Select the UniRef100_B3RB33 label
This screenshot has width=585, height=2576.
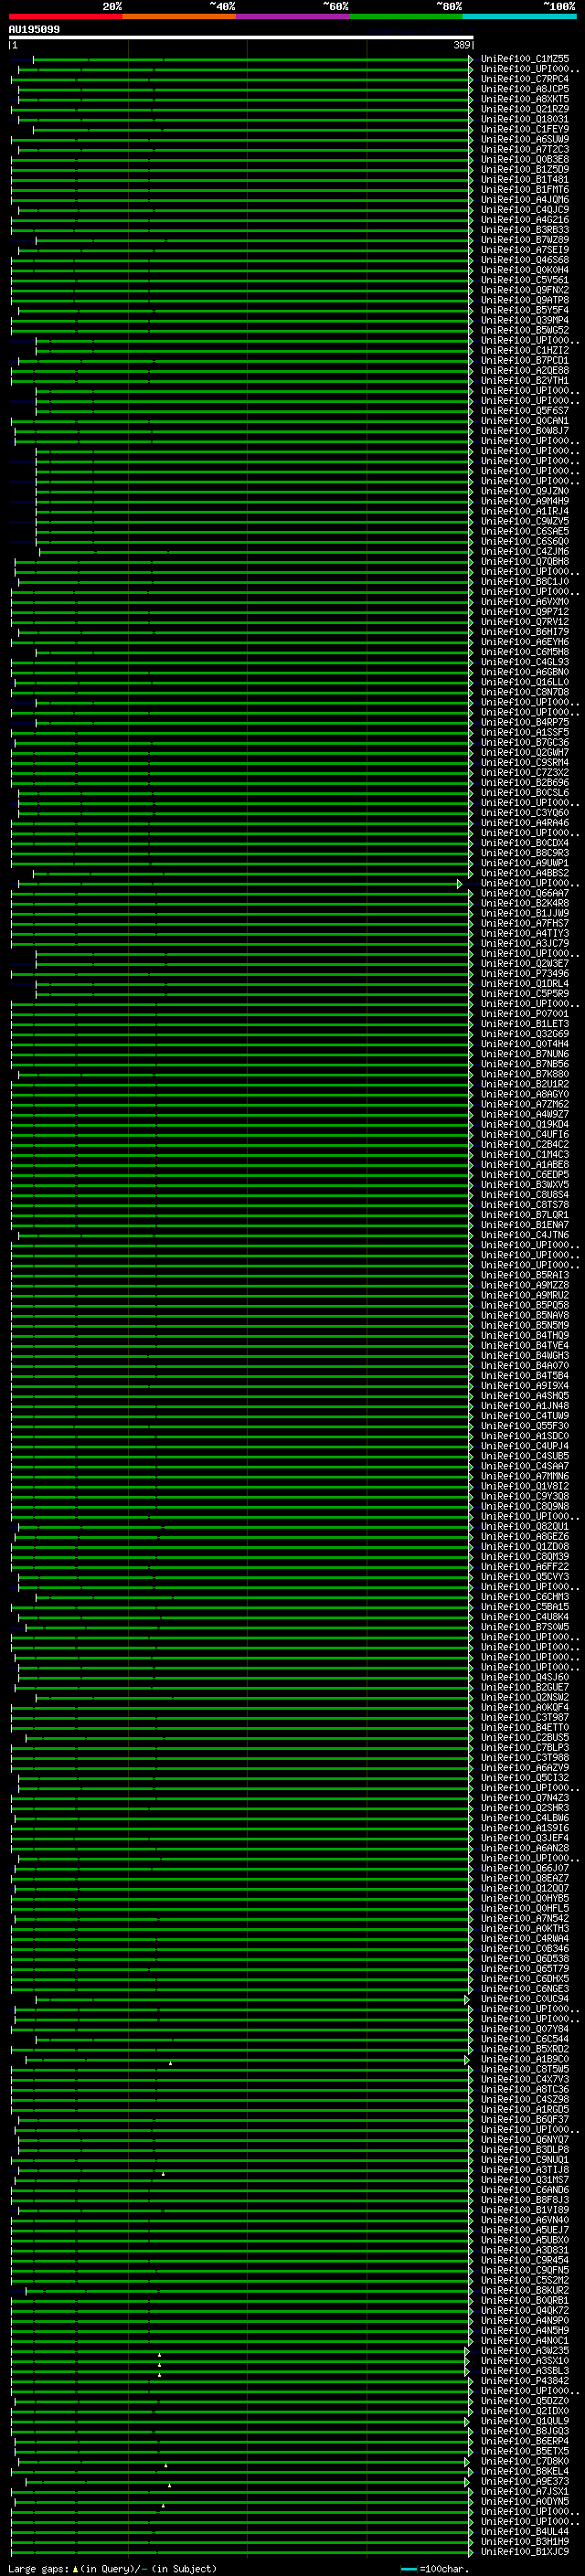pyautogui.click(x=525, y=230)
